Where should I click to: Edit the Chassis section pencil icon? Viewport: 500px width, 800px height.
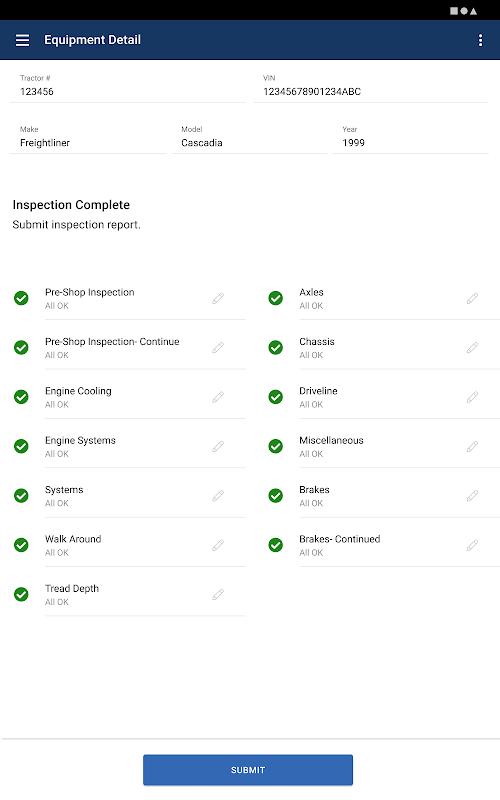472,347
